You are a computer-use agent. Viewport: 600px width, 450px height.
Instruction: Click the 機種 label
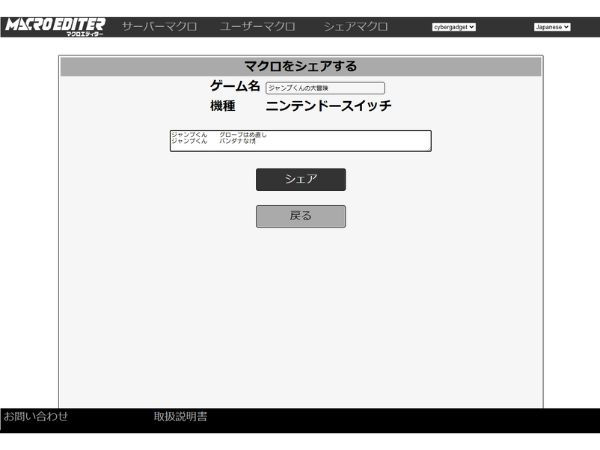222,106
